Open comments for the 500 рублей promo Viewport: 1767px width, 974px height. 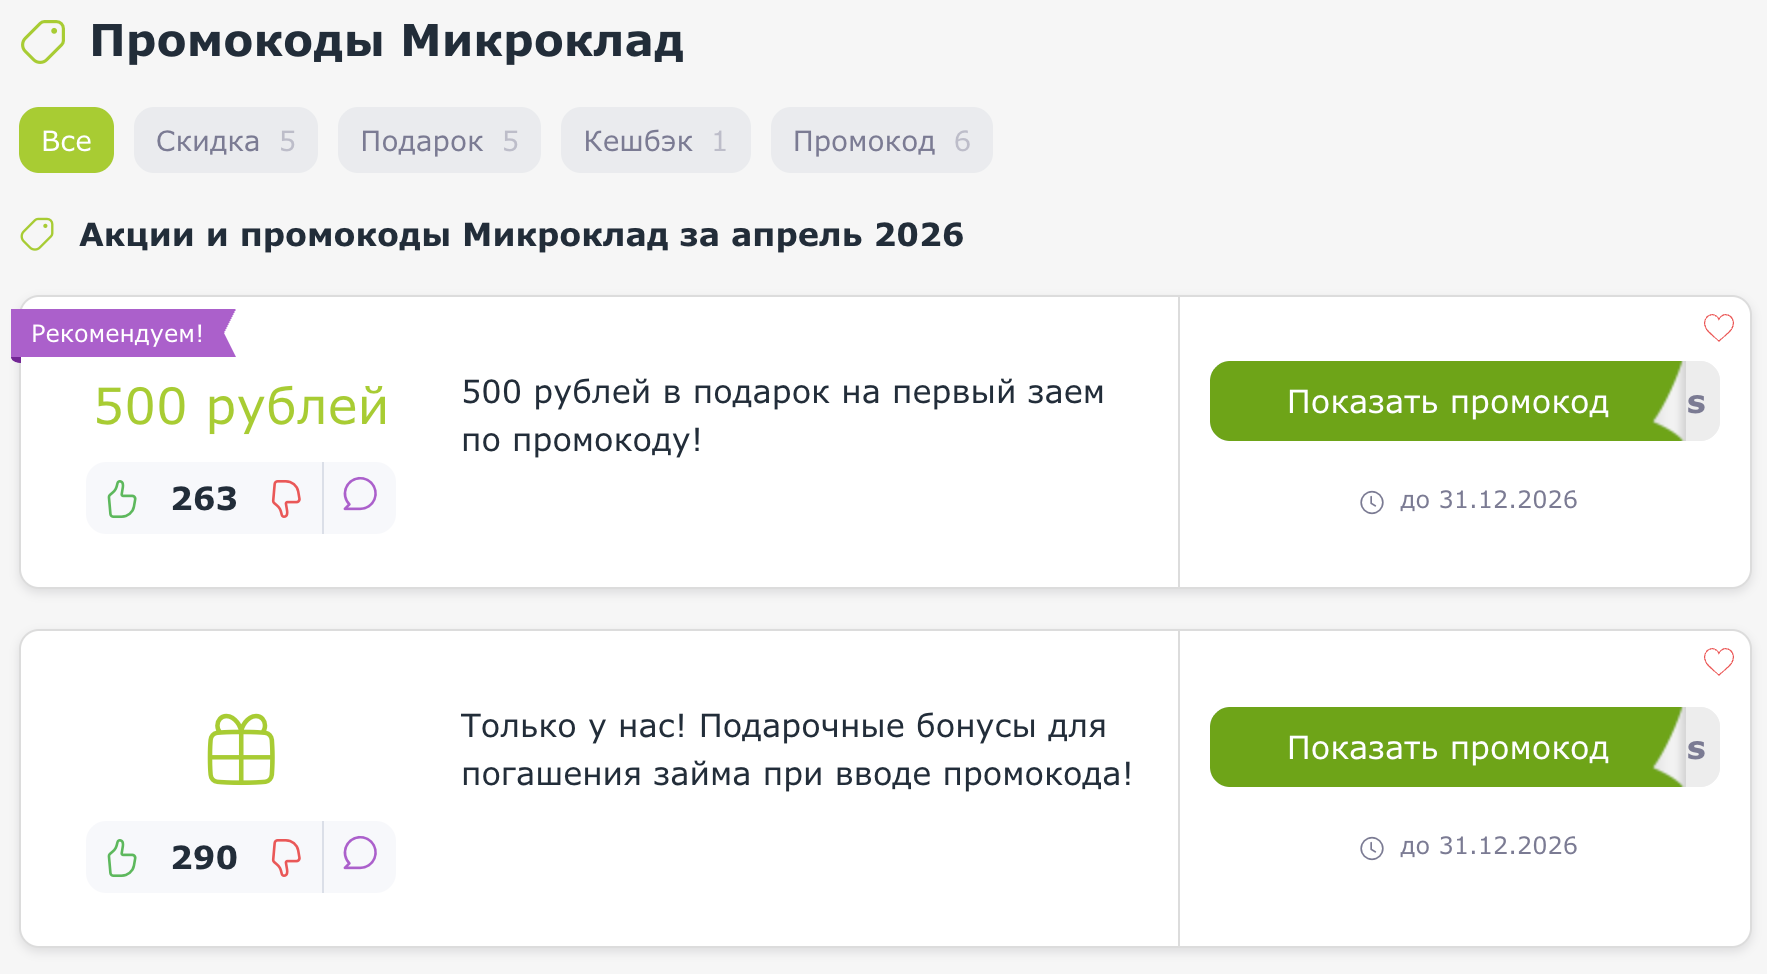tap(359, 495)
